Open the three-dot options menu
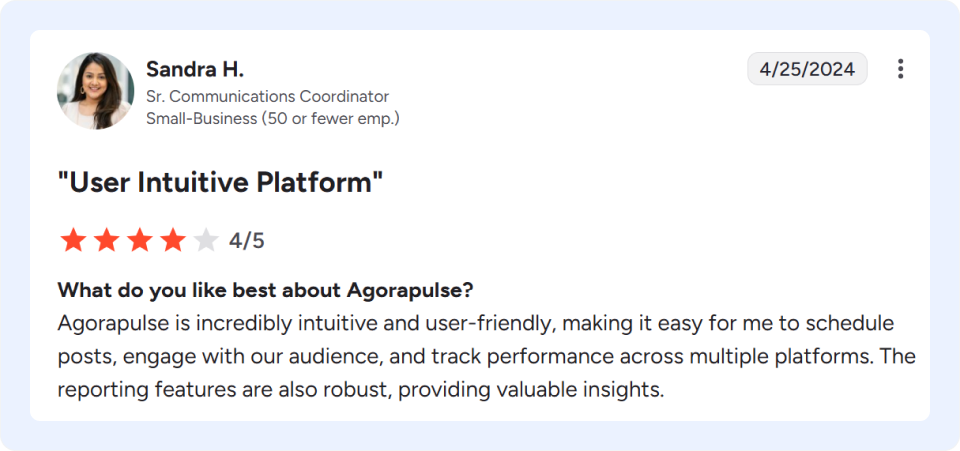The height and width of the screenshot is (451, 960). click(x=900, y=69)
